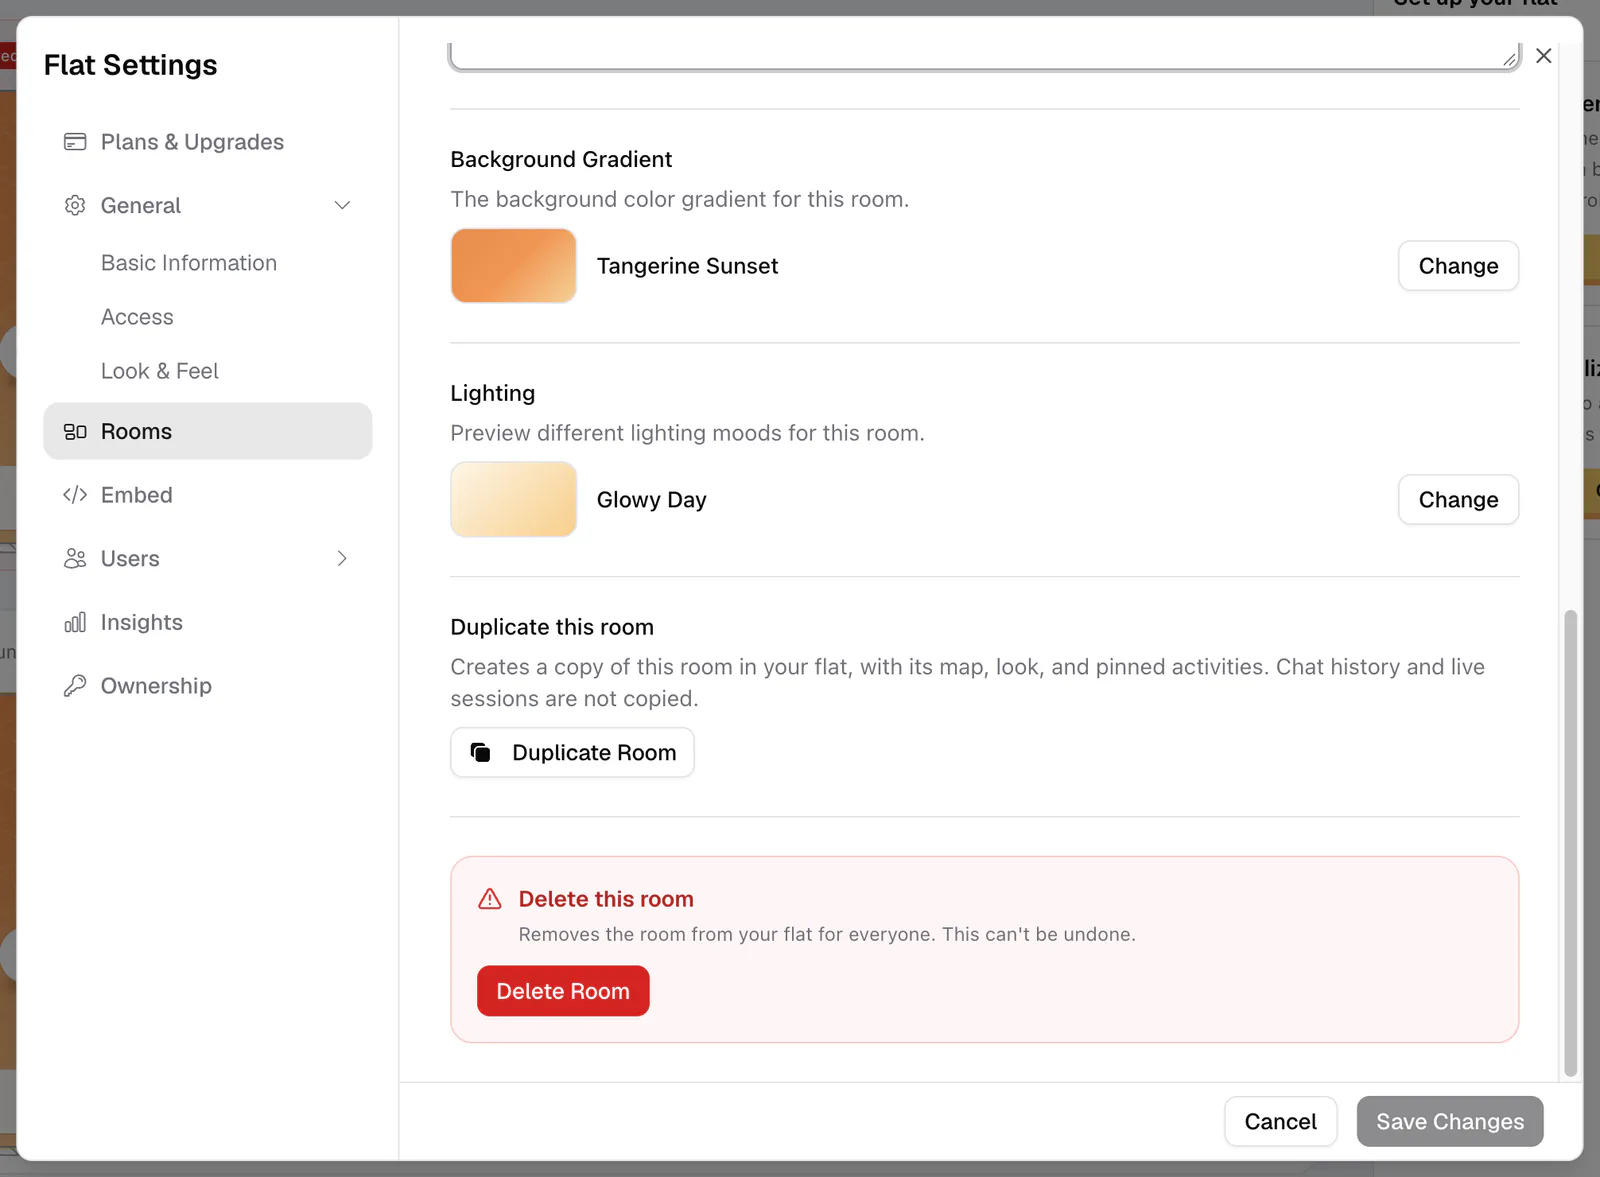
Task: Go to Basic Information settings
Action: coord(189,263)
